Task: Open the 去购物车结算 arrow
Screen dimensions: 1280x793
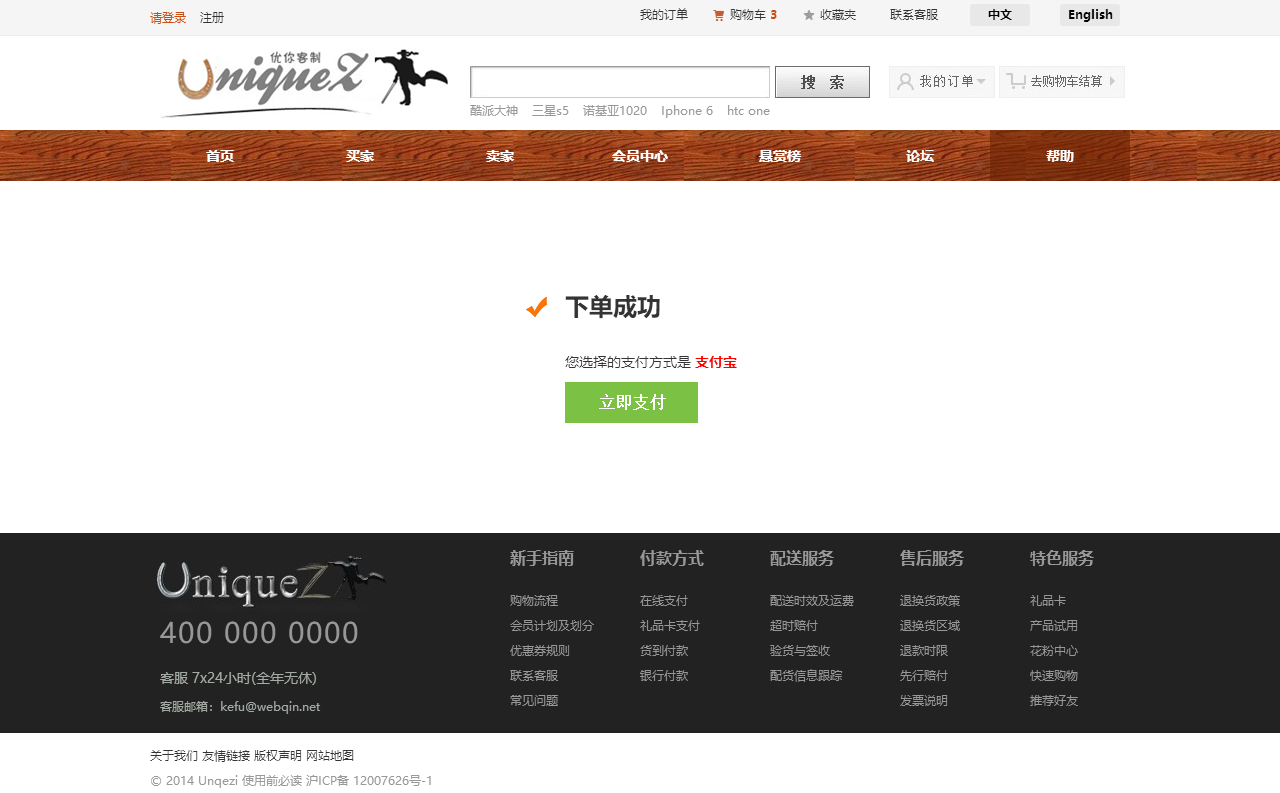Action: click(x=1112, y=82)
